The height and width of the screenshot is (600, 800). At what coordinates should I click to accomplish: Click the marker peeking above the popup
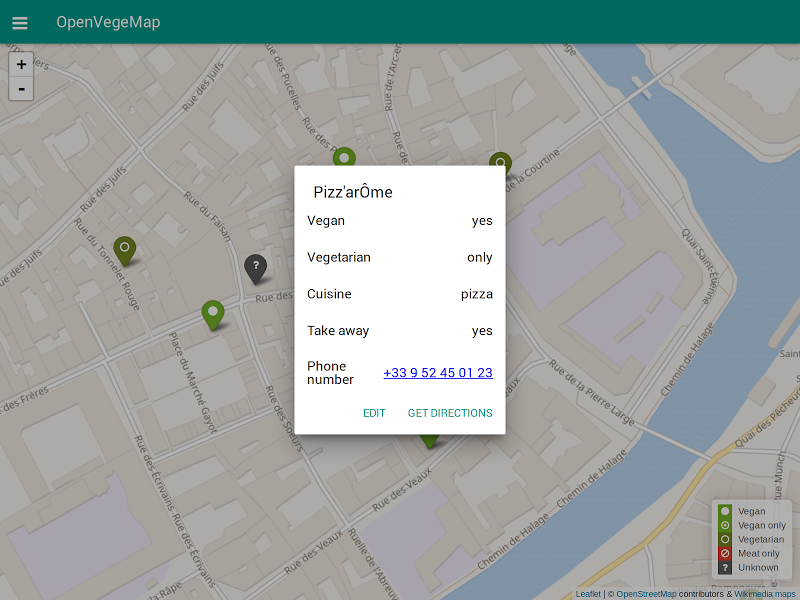point(344,157)
